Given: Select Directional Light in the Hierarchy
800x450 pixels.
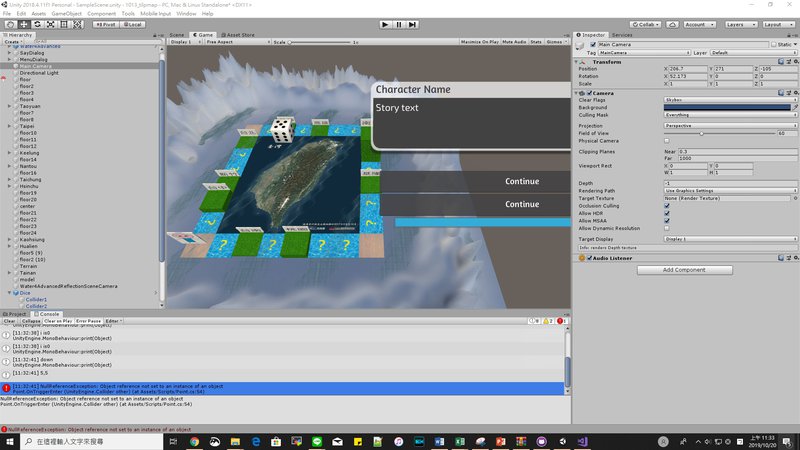Looking at the screenshot, I should pos(39,73).
